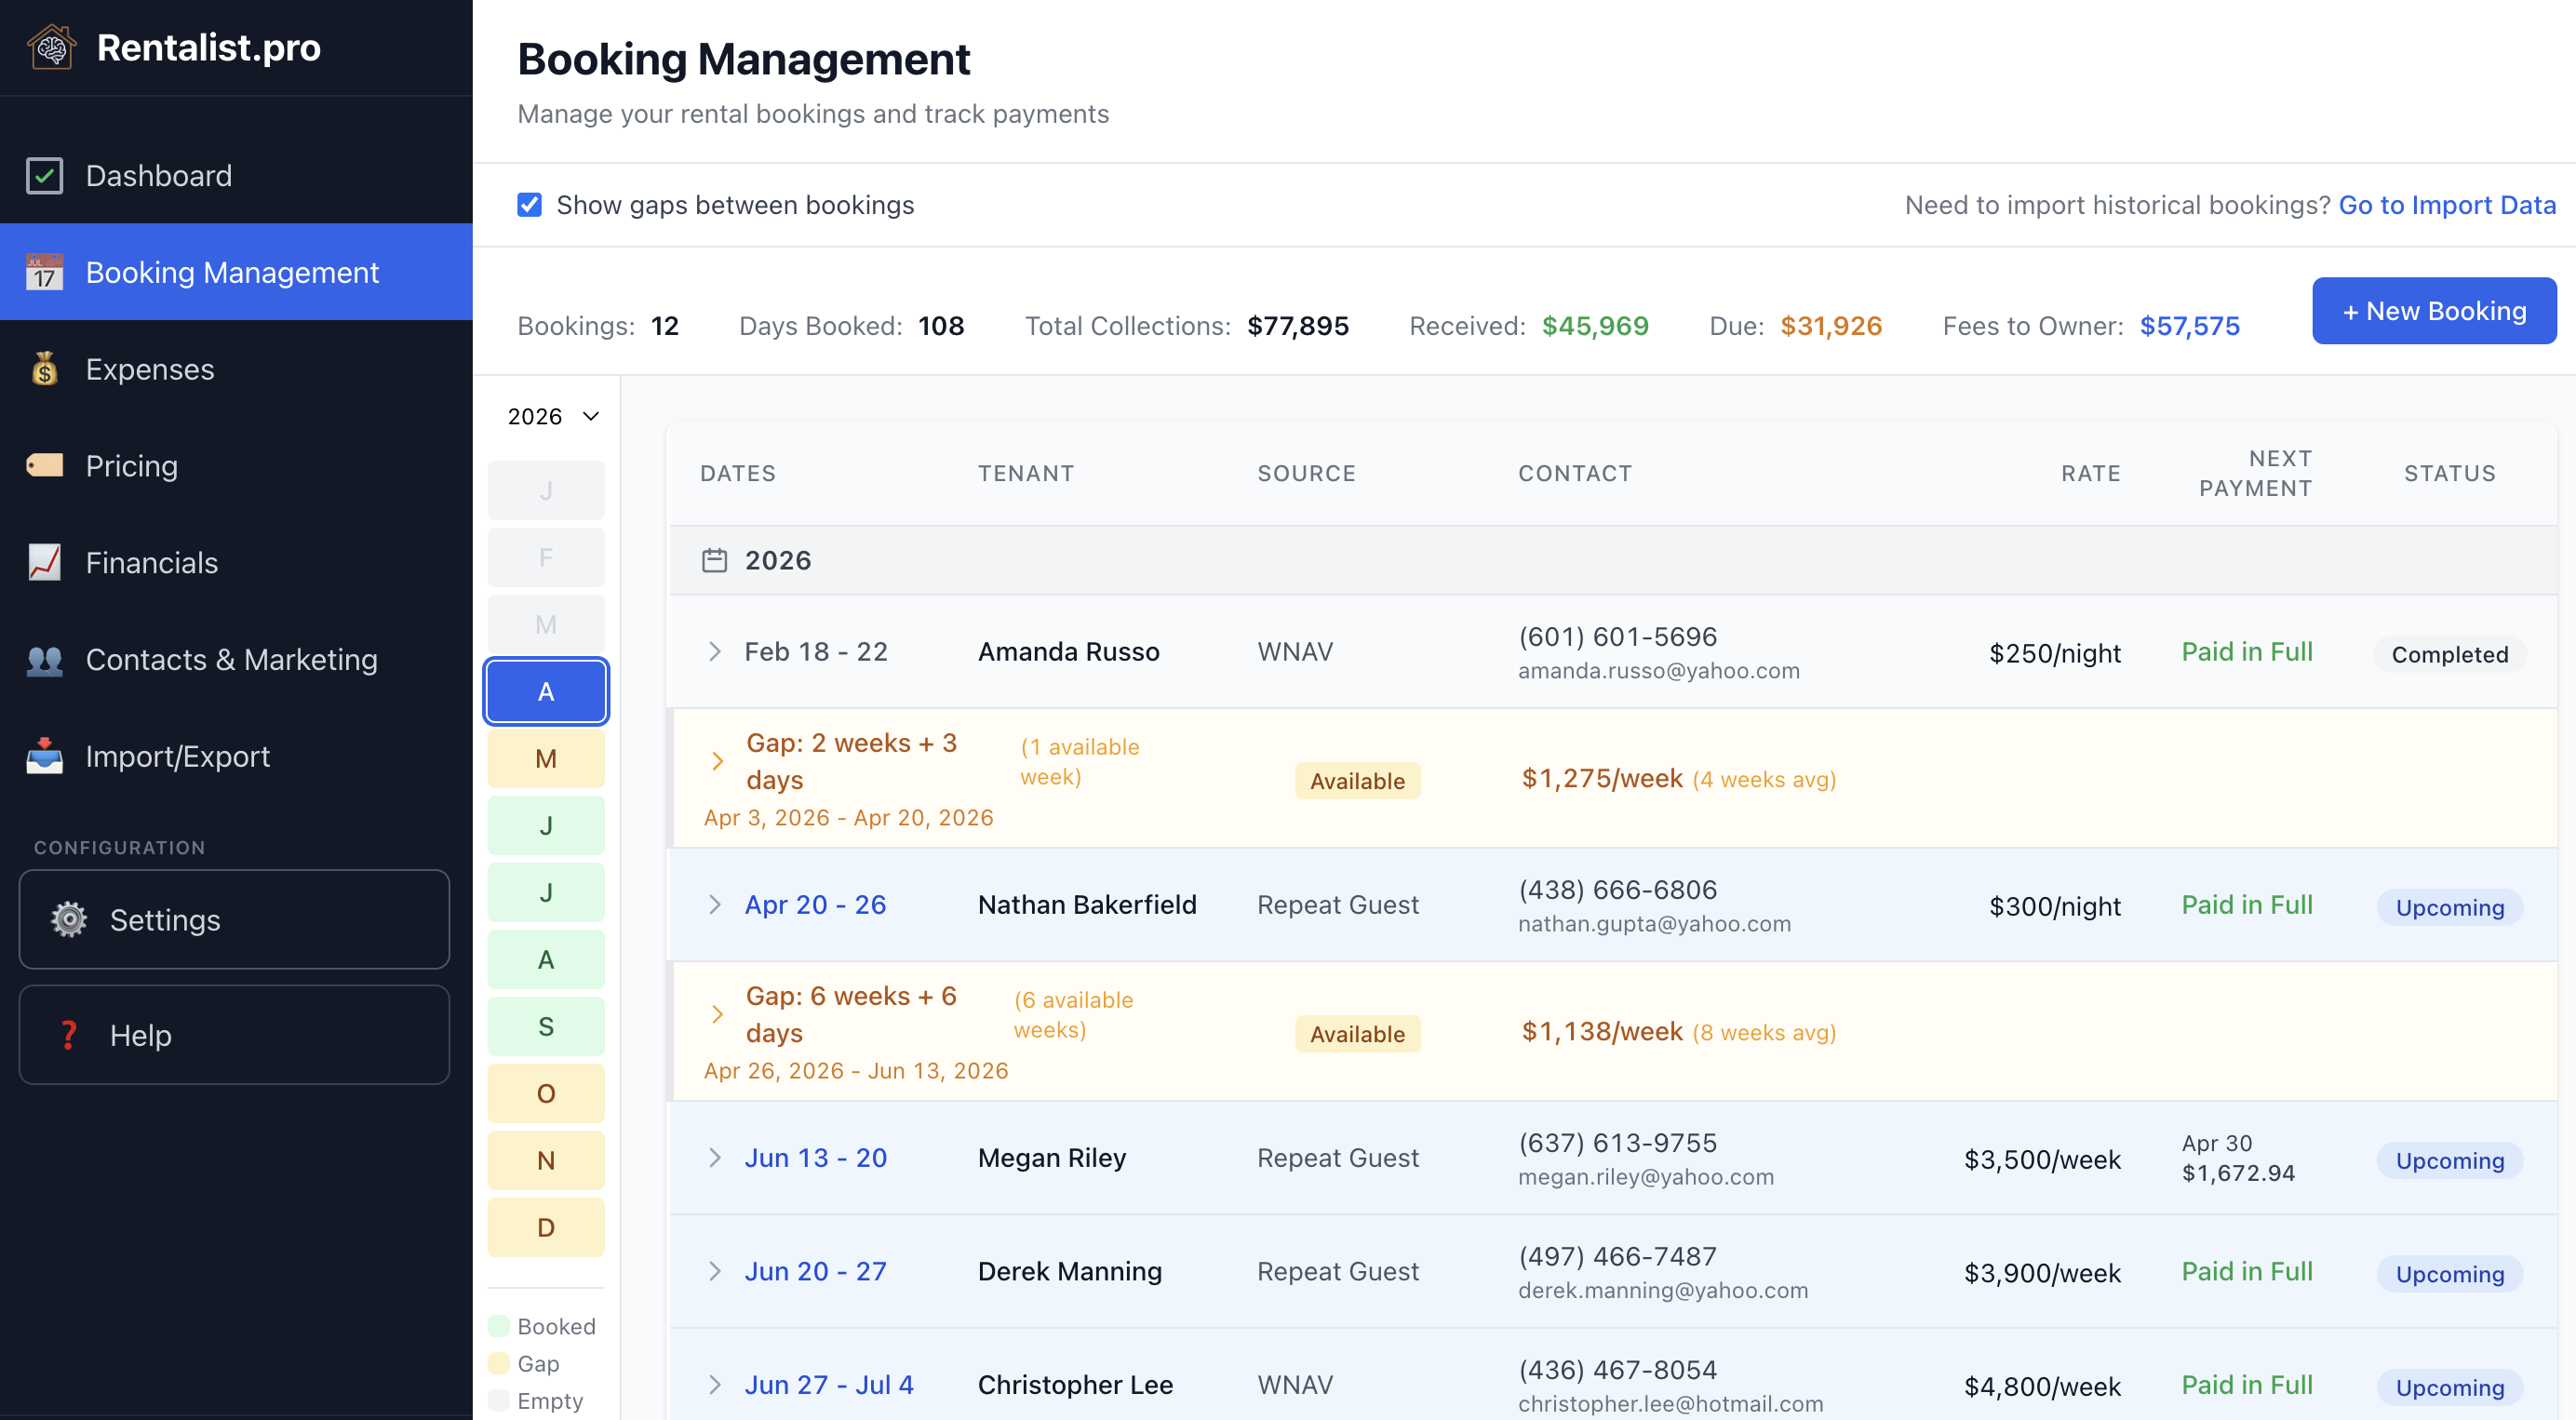Uncheck Show gaps between bookings
Image resolution: width=2576 pixels, height=1420 pixels.
click(529, 204)
